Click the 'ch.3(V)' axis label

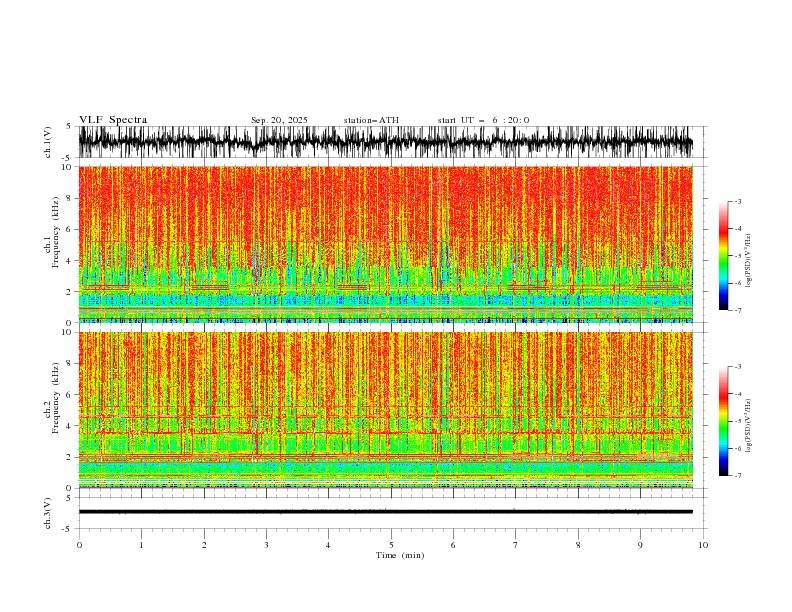click(48, 513)
